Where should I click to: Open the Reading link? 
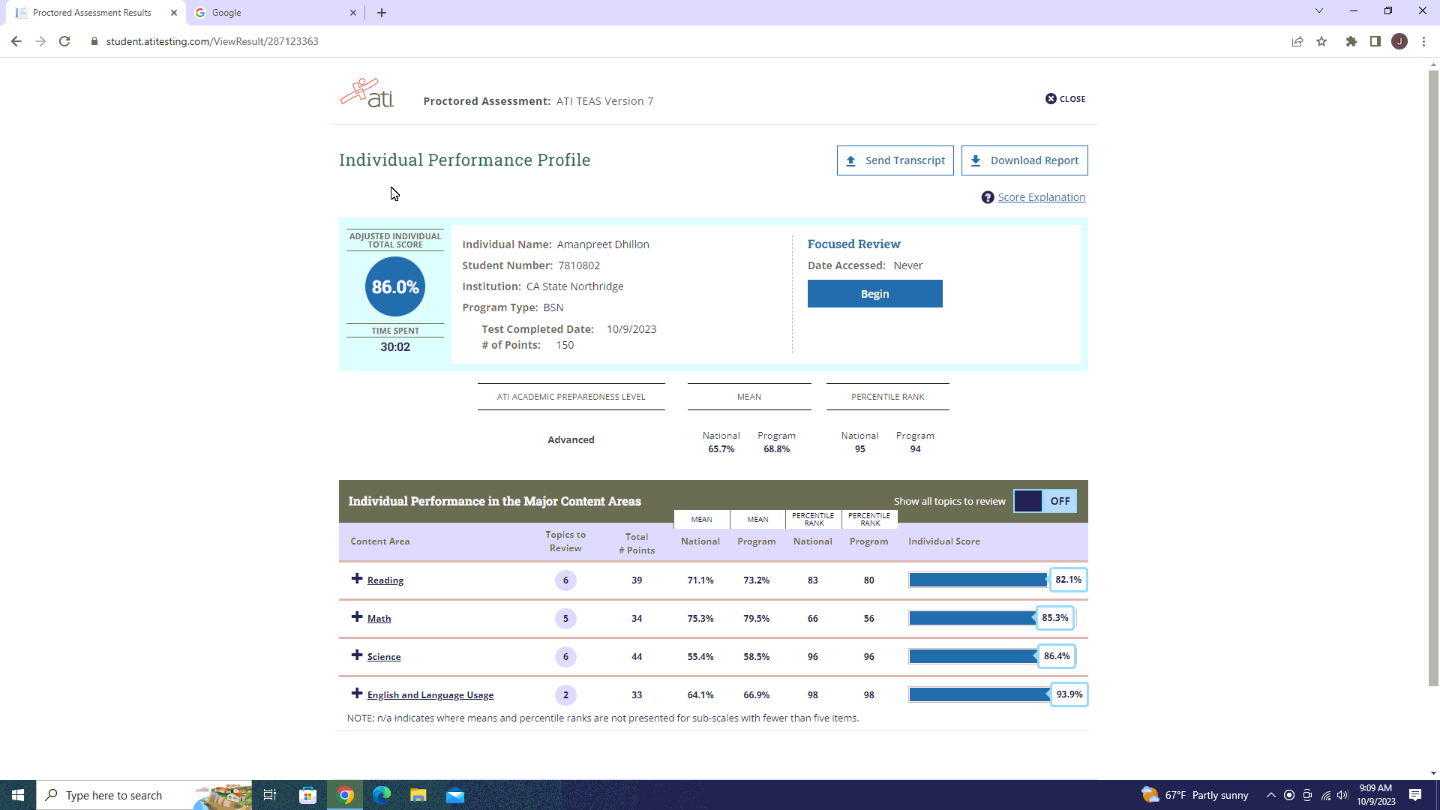click(x=385, y=580)
